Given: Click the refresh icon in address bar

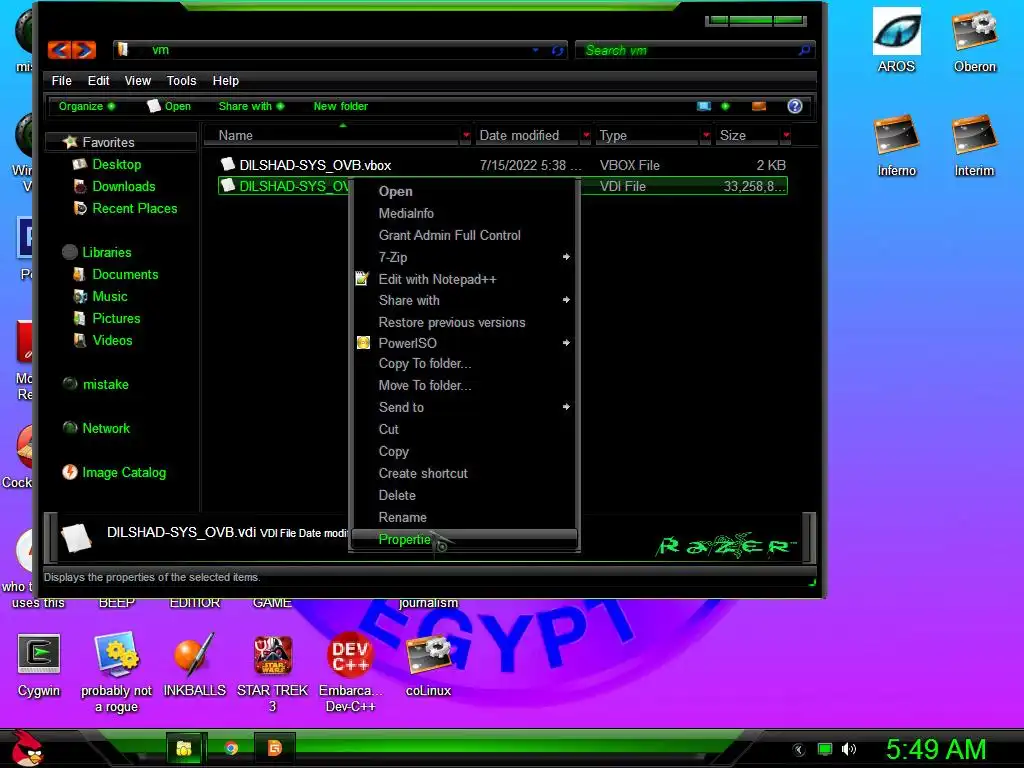Looking at the screenshot, I should click(557, 50).
